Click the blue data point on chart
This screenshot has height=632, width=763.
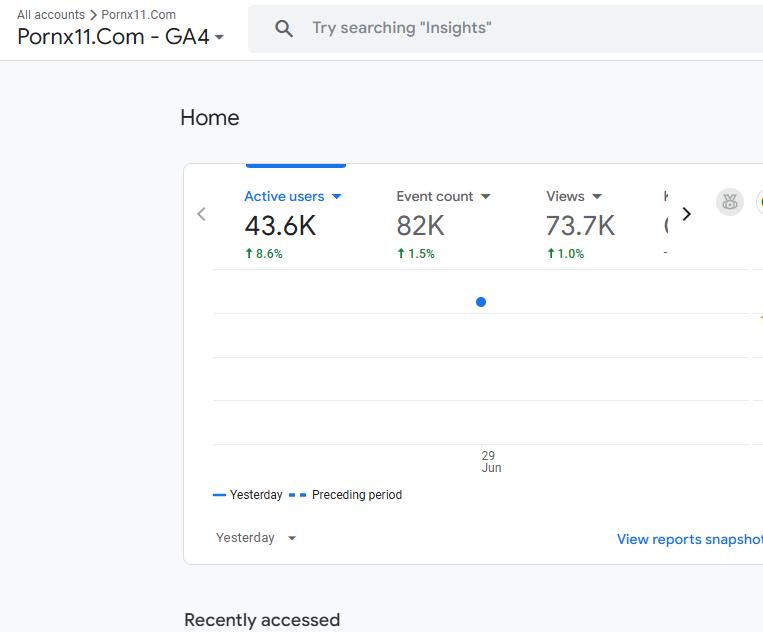coord(481,302)
